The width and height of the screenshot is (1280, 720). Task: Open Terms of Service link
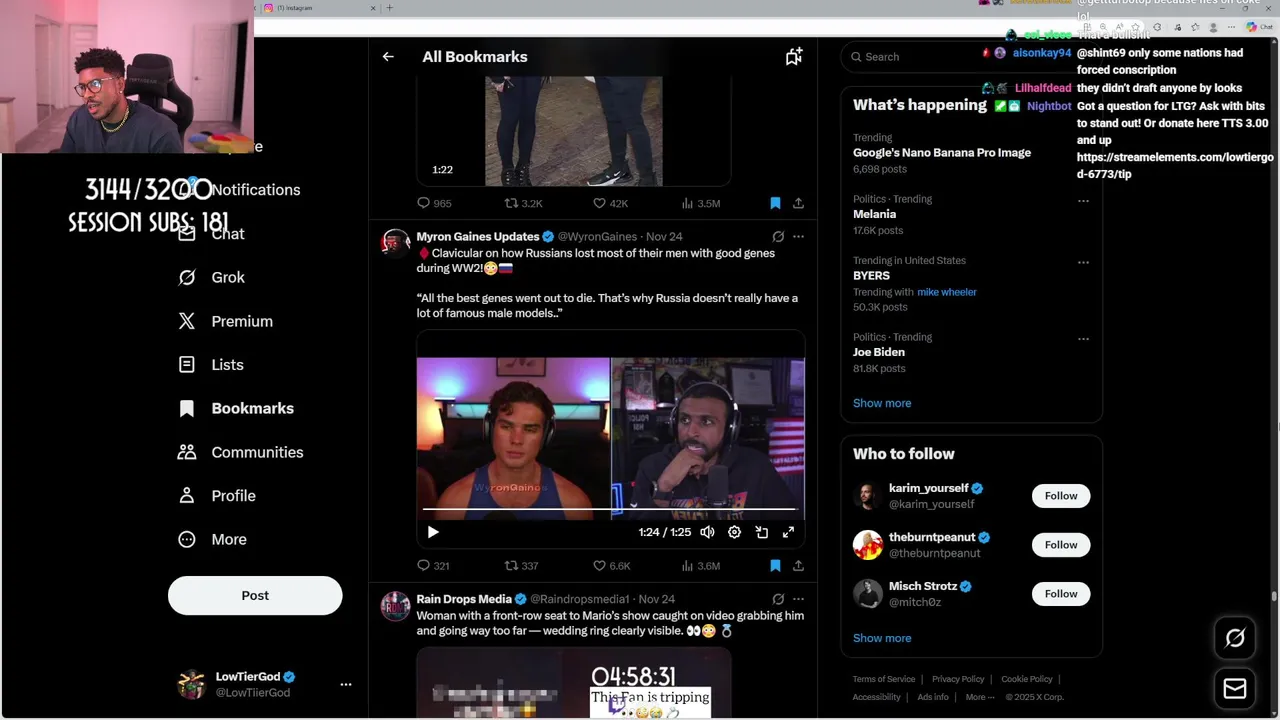click(884, 679)
